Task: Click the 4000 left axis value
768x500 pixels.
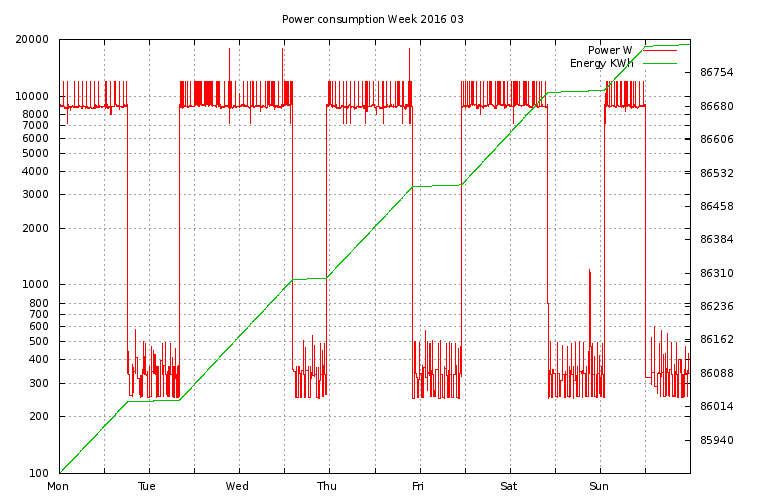Action: point(36,171)
